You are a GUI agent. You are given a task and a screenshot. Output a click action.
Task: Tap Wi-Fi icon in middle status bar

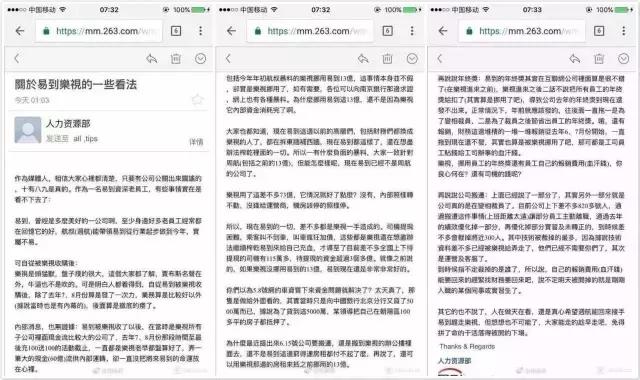[x=274, y=9]
